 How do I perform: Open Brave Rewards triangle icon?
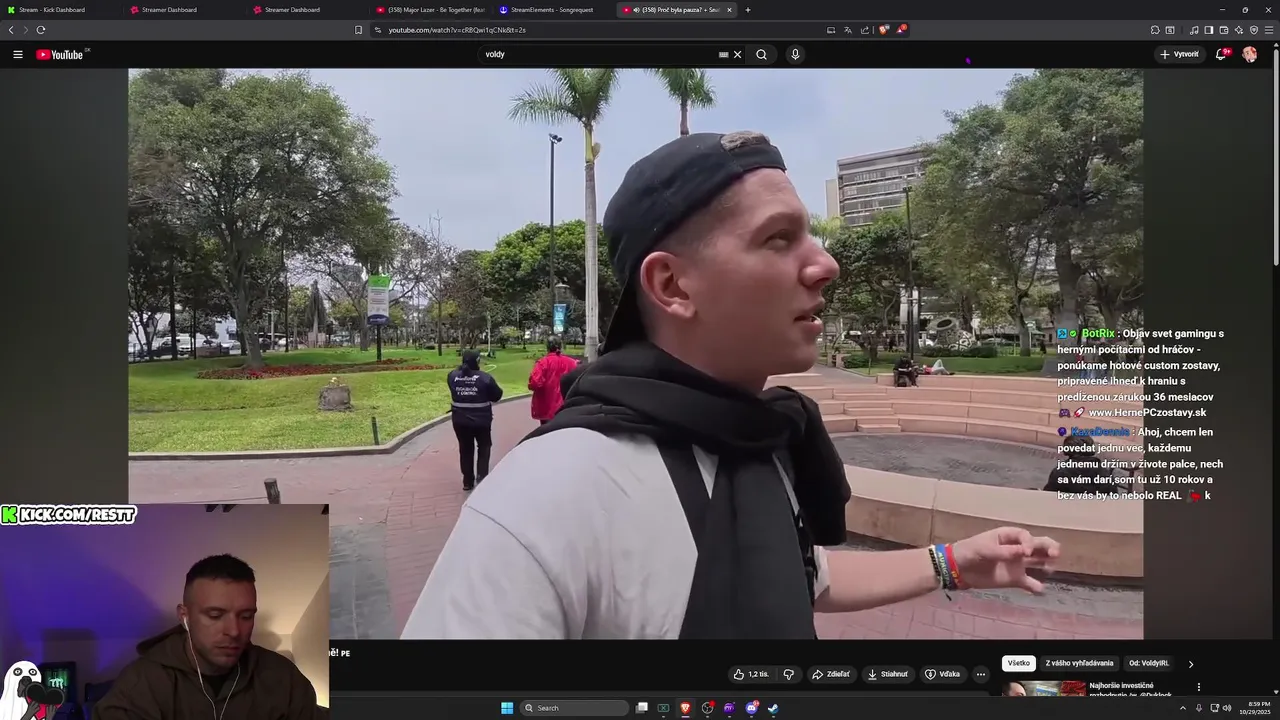tap(900, 30)
